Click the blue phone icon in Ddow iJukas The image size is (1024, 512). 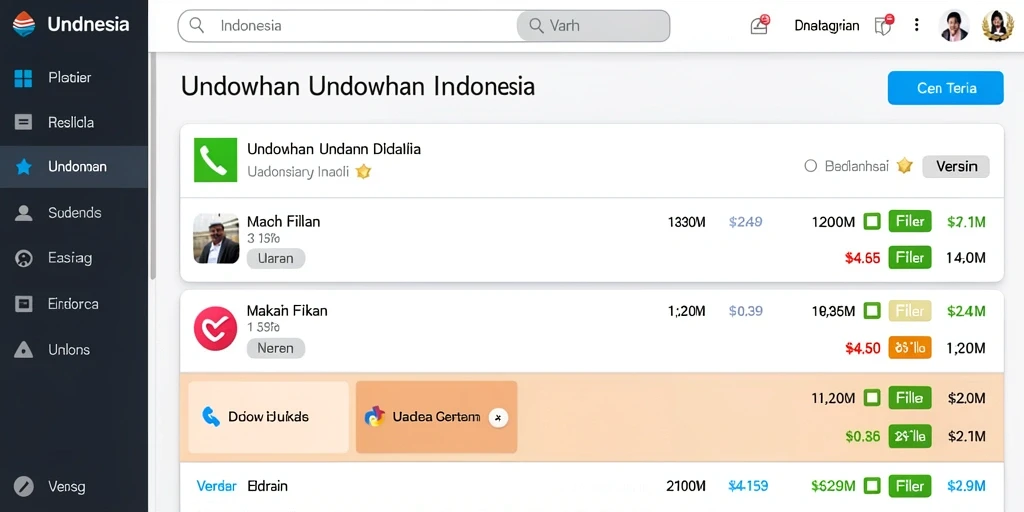211,417
